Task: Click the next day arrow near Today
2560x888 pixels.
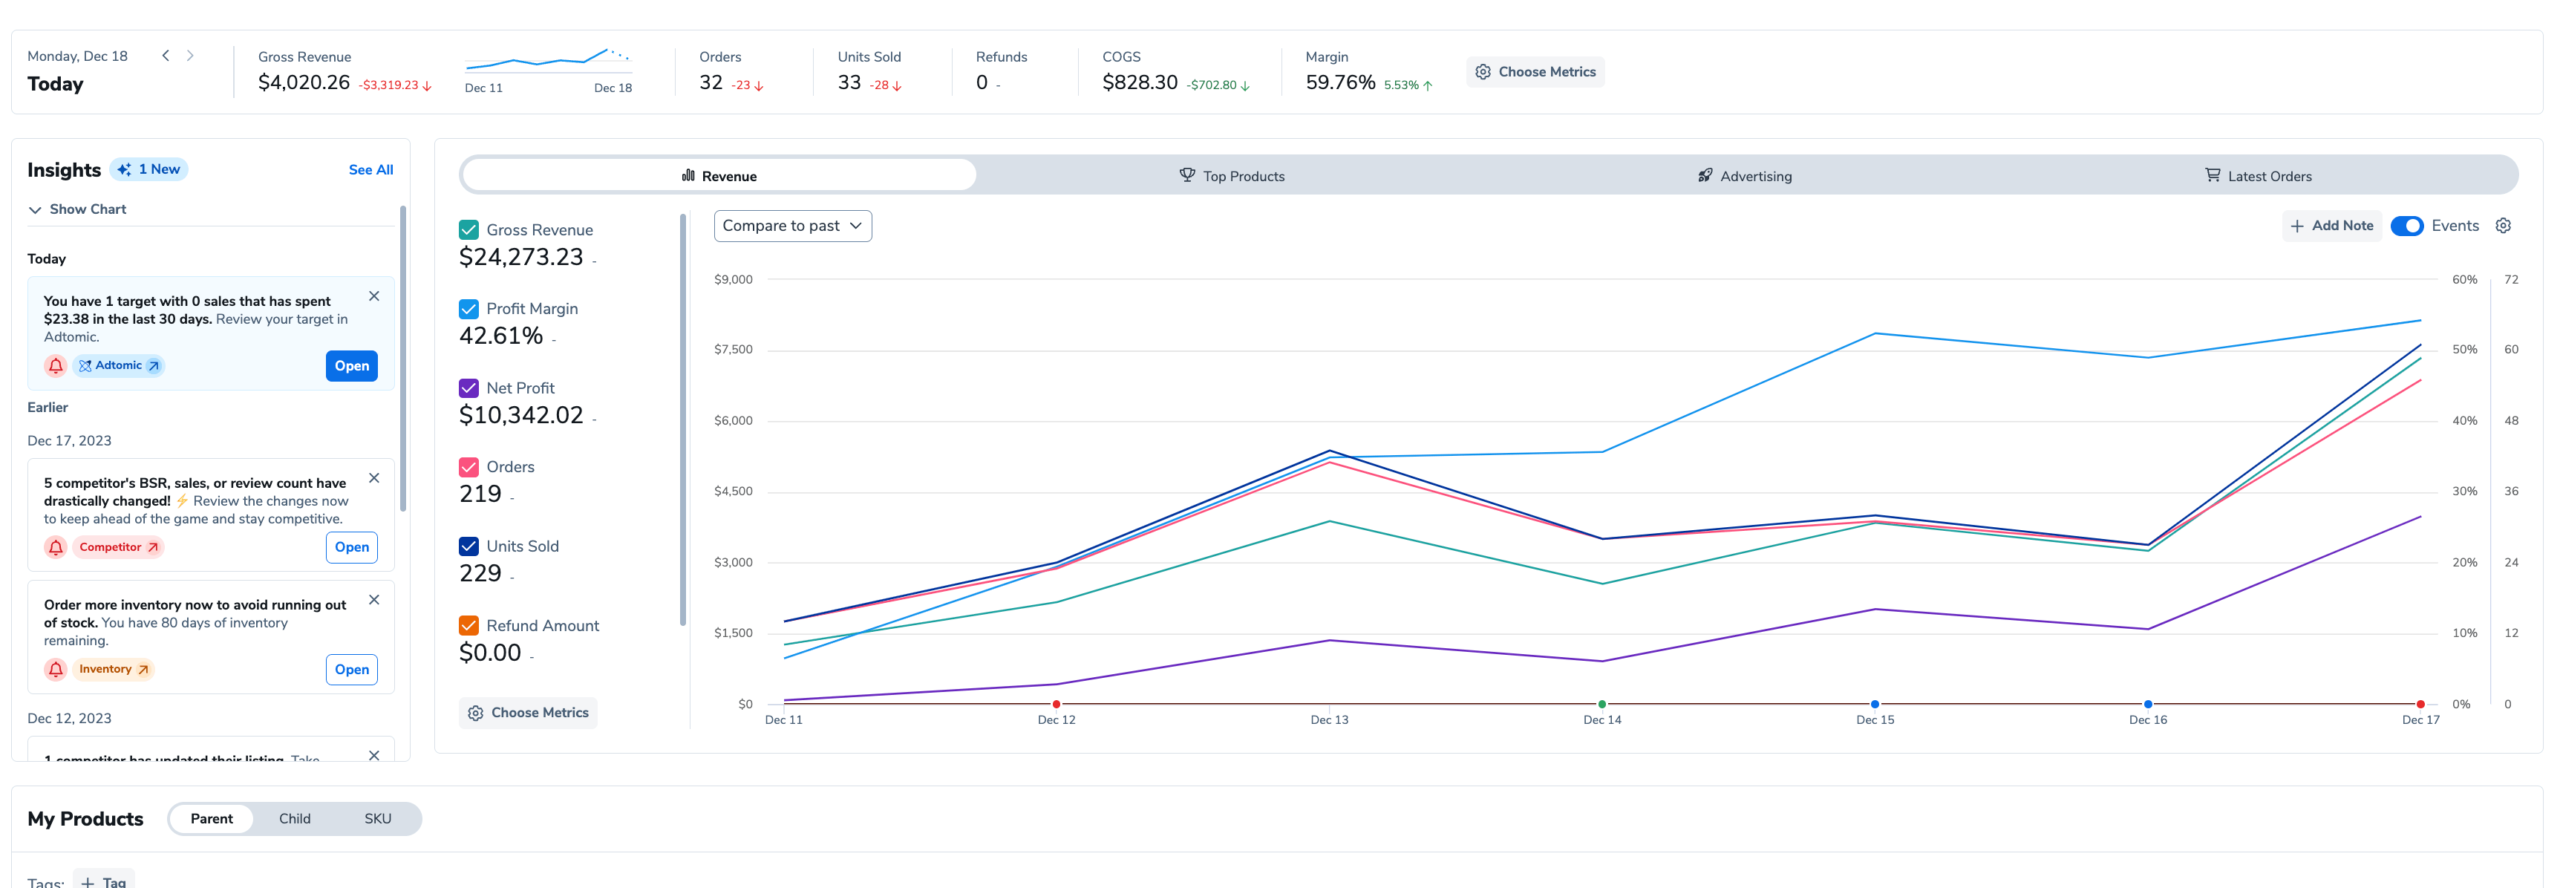Action: coord(190,56)
